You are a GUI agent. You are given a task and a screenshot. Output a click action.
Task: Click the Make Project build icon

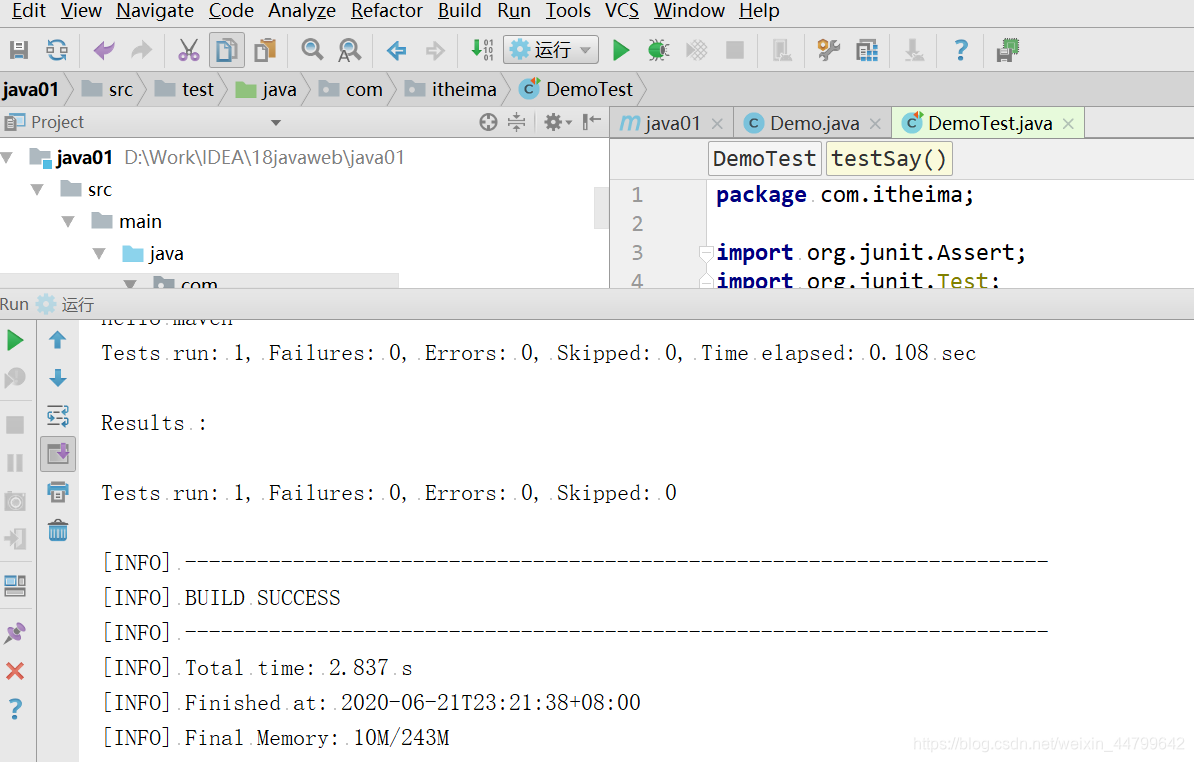tap(481, 51)
